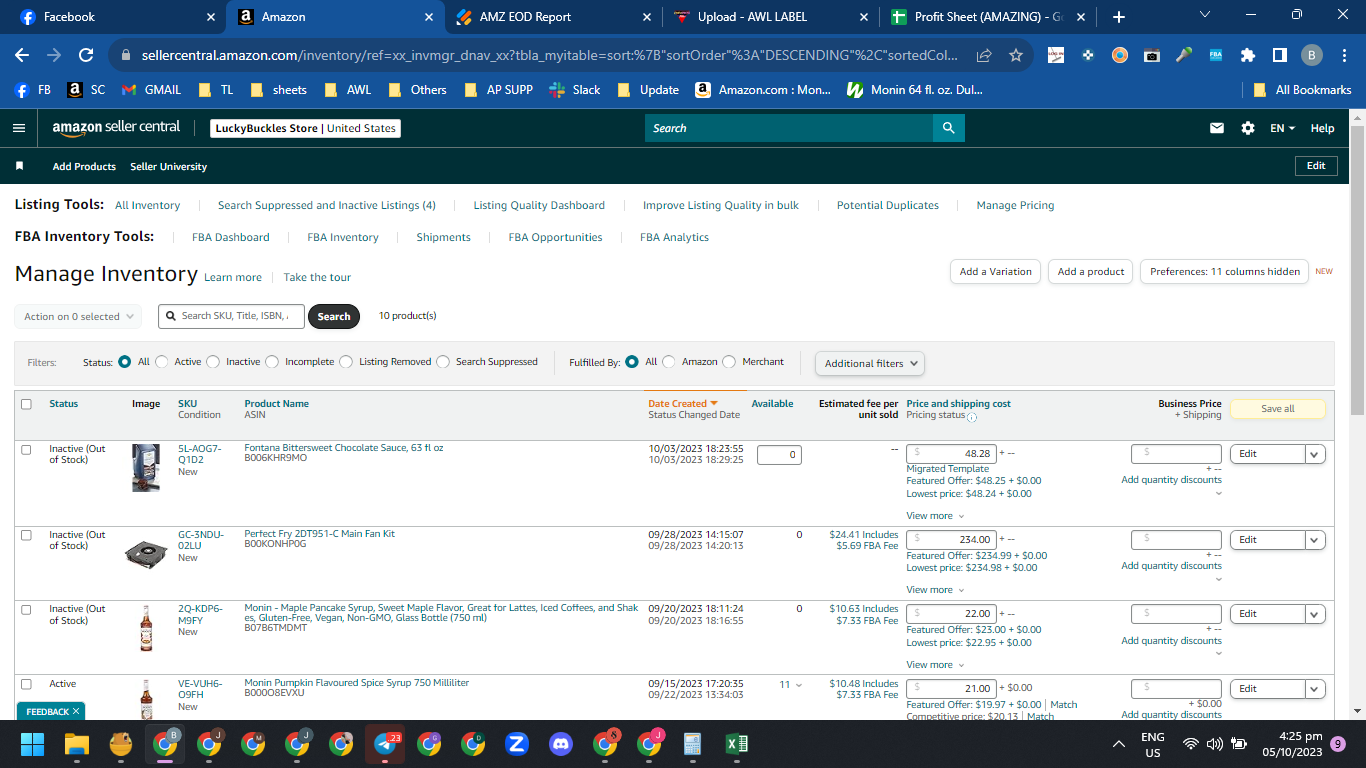Click the price field showing 234.00

click(951, 540)
